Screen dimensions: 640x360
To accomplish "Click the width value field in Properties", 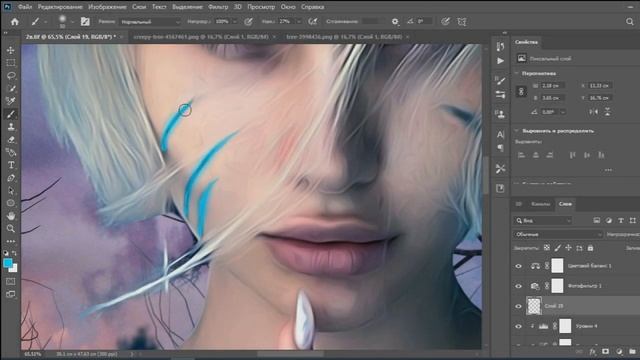I will (x=553, y=86).
